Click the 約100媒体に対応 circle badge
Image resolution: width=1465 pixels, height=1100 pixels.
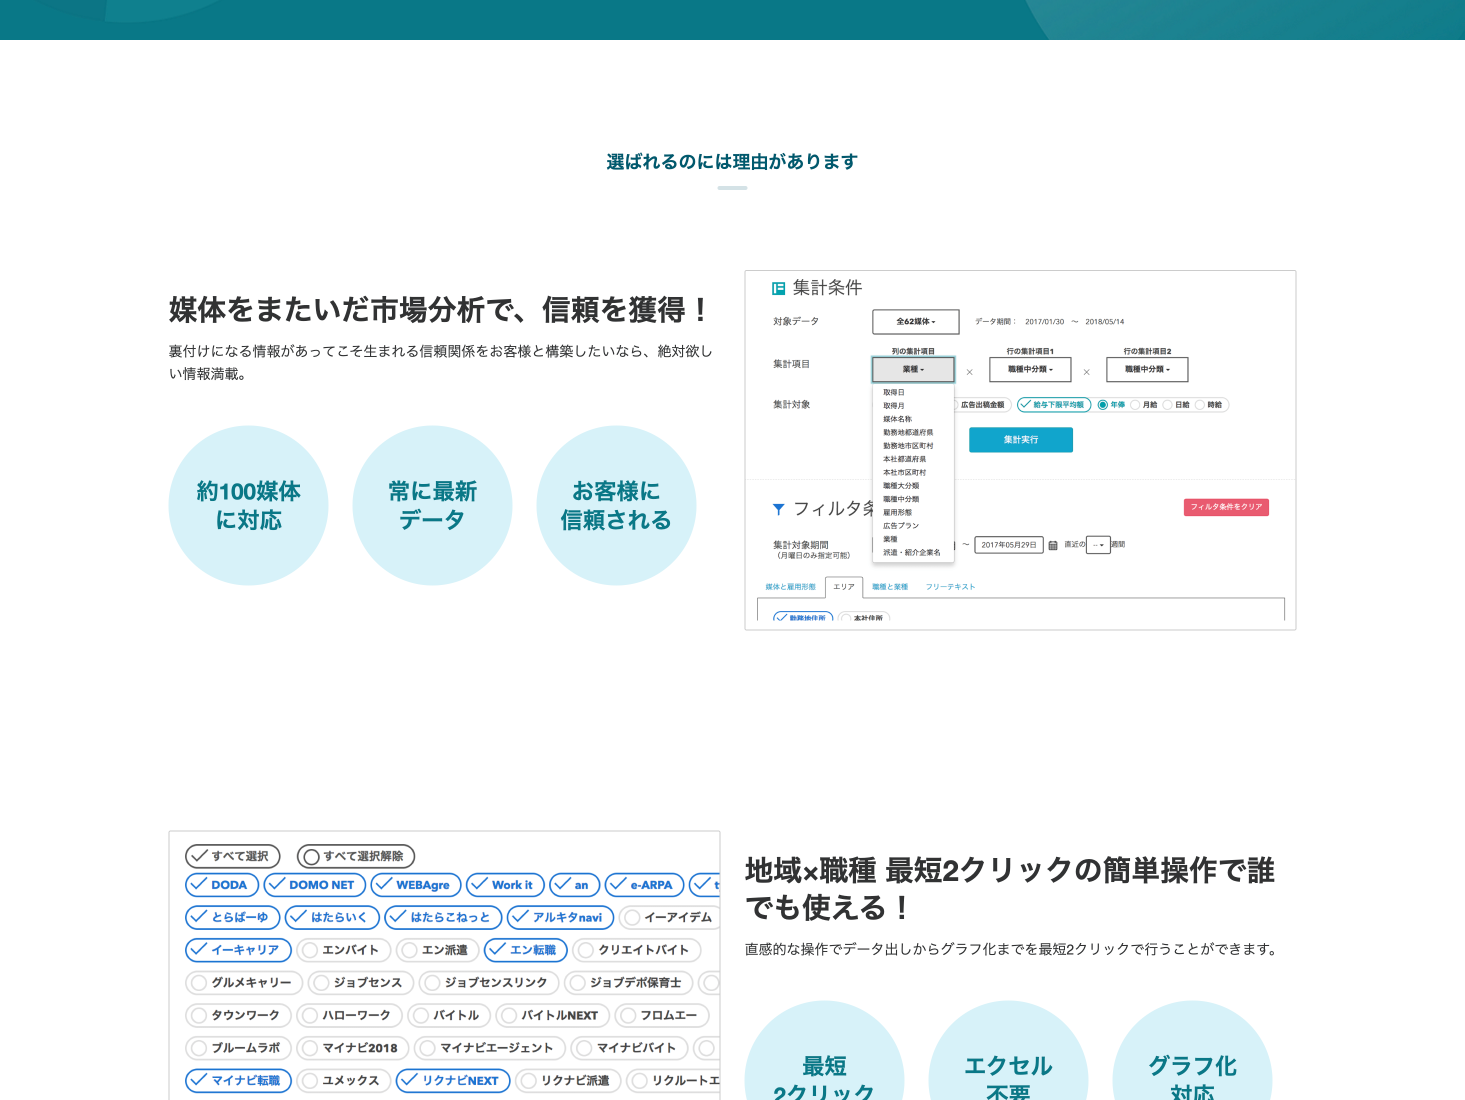(248, 505)
